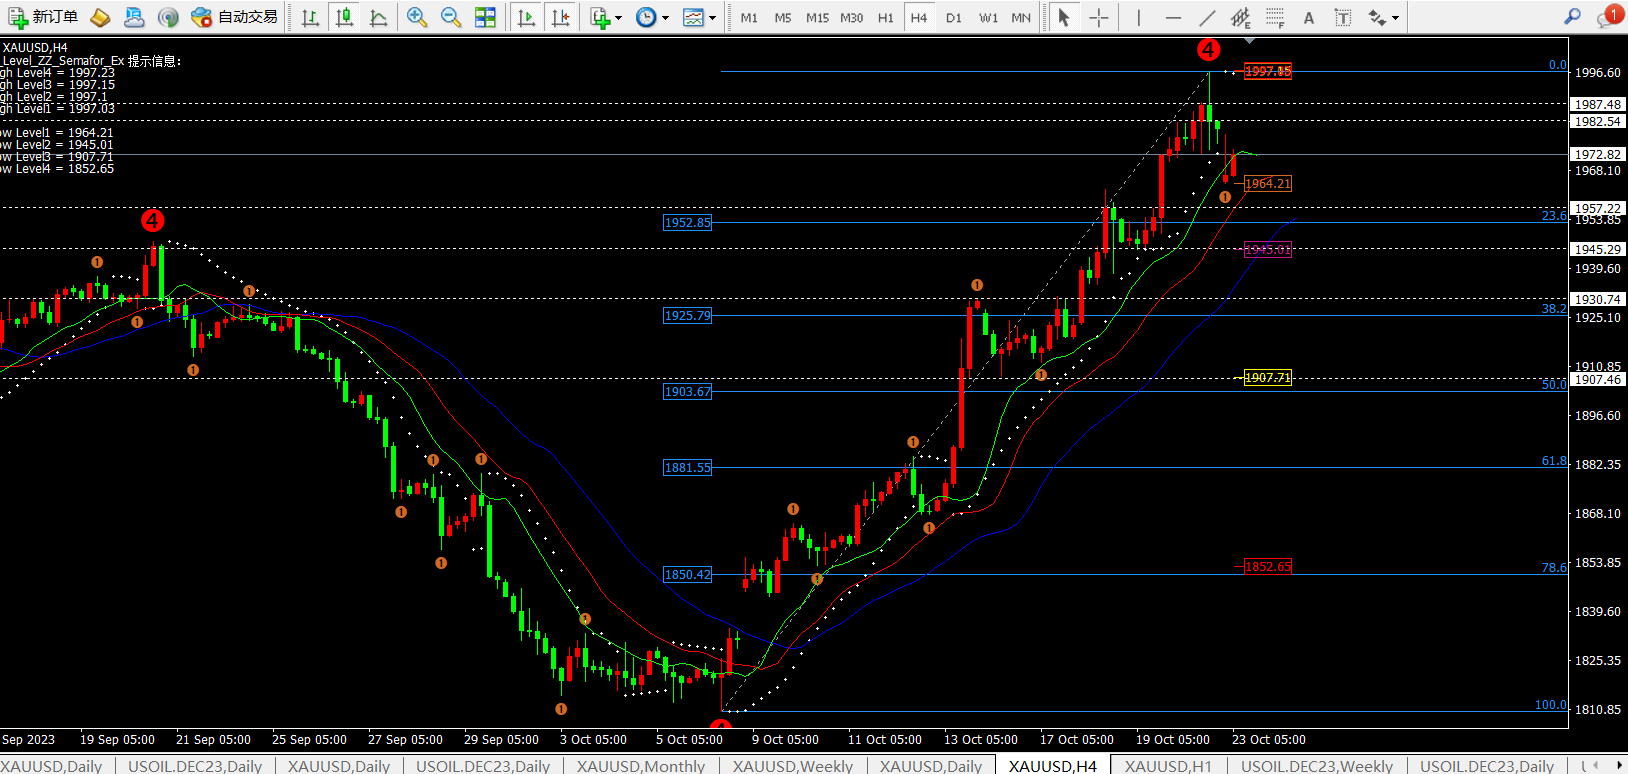The width and height of the screenshot is (1628, 774).
Task: Select the M15 timeframe
Action: pyautogui.click(x=817, y=18)
